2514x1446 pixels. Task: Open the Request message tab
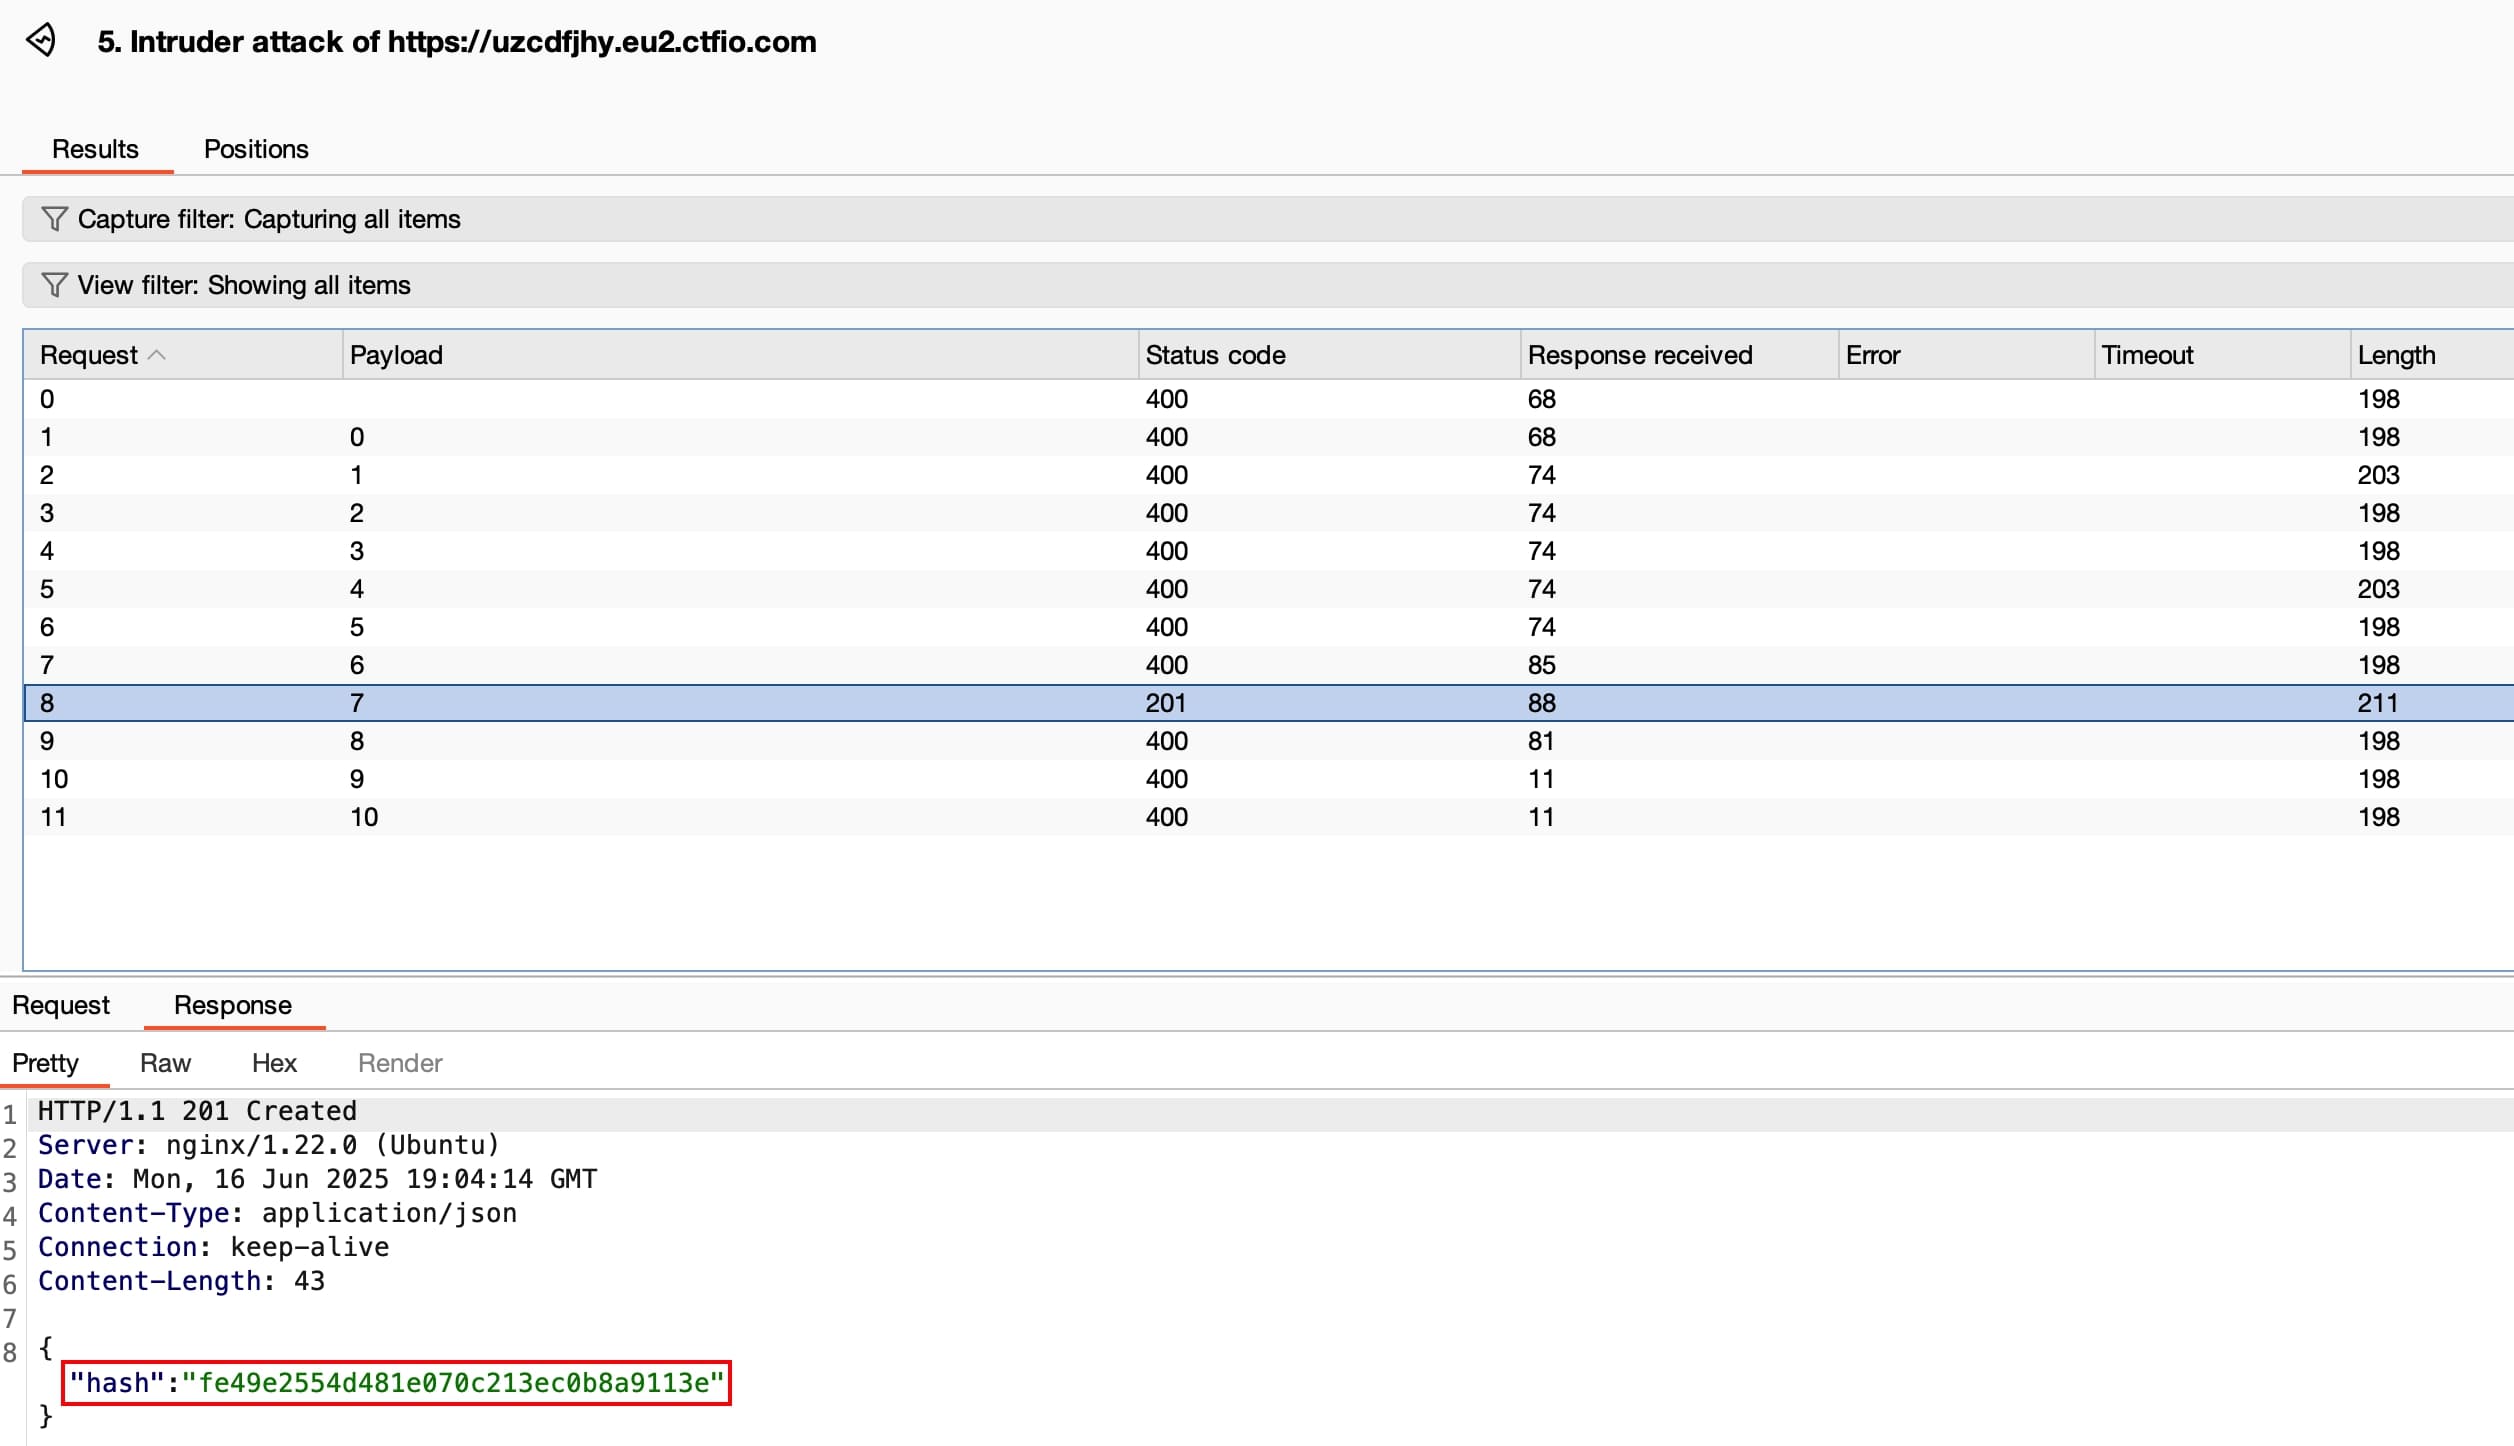[61, 1005]
